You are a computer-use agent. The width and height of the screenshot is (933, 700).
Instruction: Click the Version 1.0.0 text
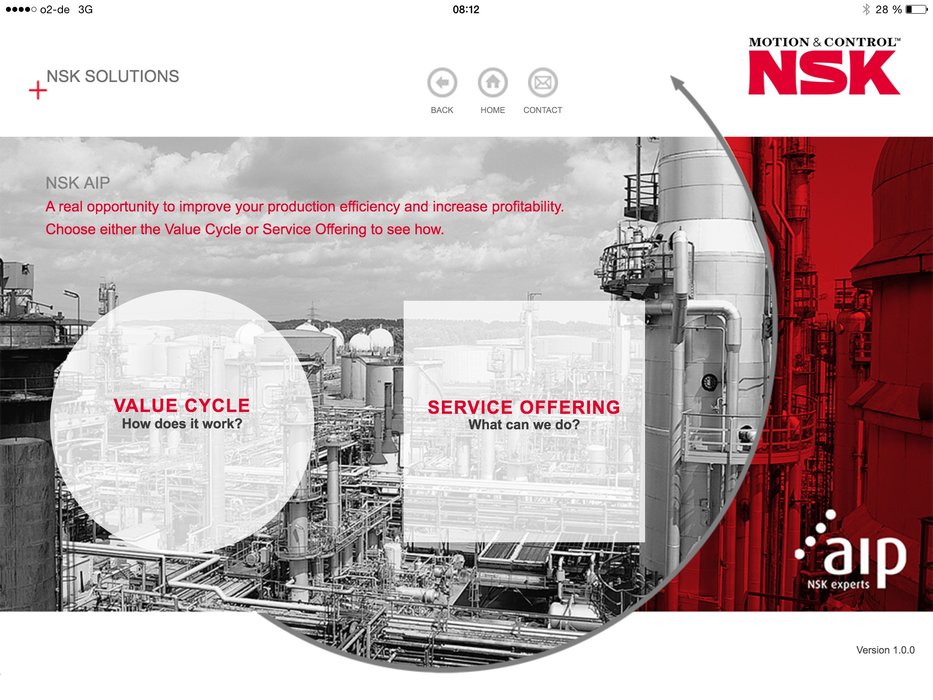(885, 650)
